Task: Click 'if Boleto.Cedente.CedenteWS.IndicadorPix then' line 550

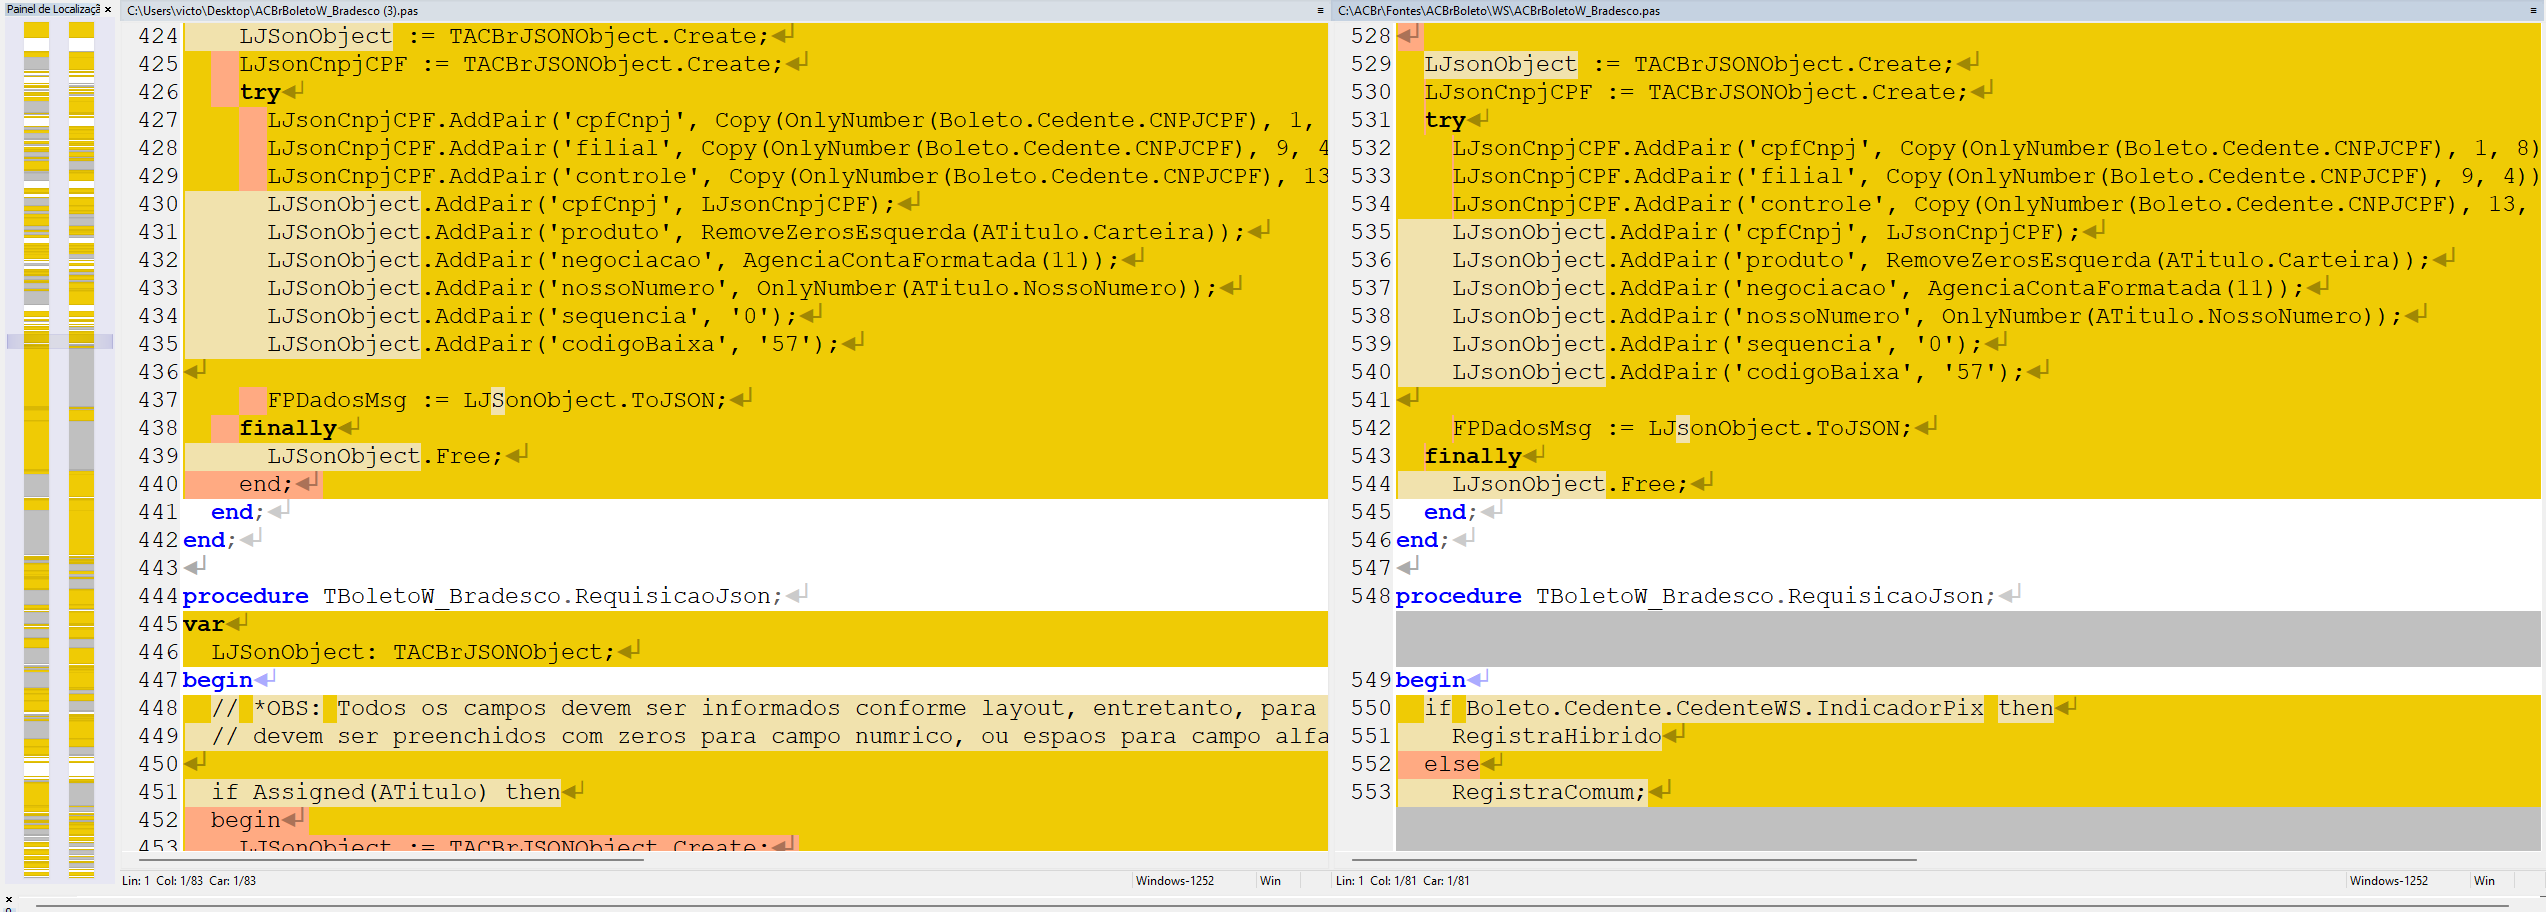Action: (1739, 708)
